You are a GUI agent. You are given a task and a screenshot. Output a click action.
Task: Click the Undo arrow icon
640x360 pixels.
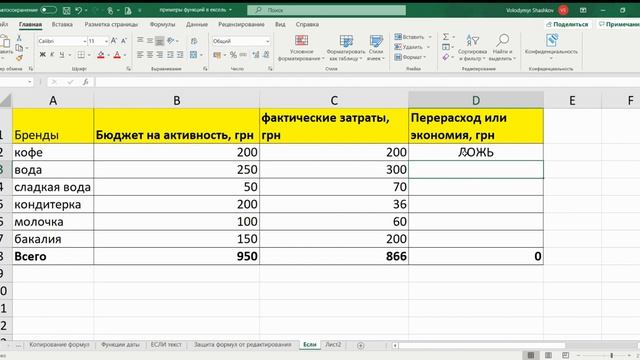79,10
